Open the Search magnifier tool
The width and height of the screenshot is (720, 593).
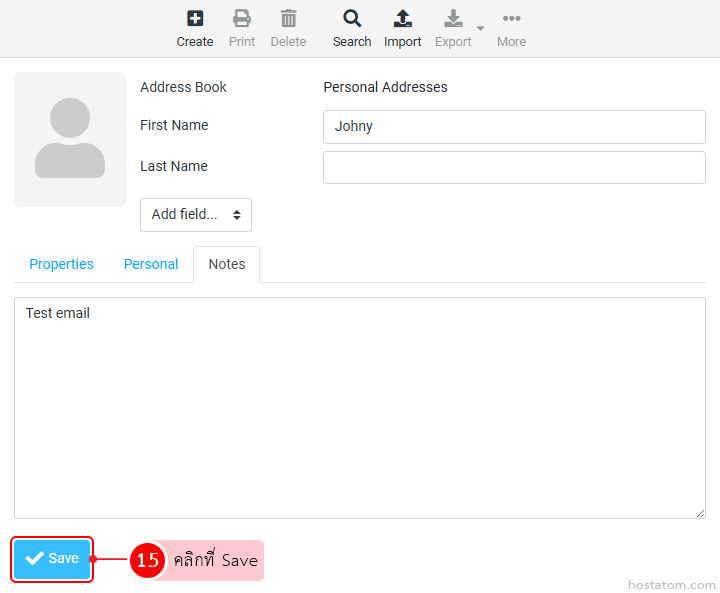(352, 19)
